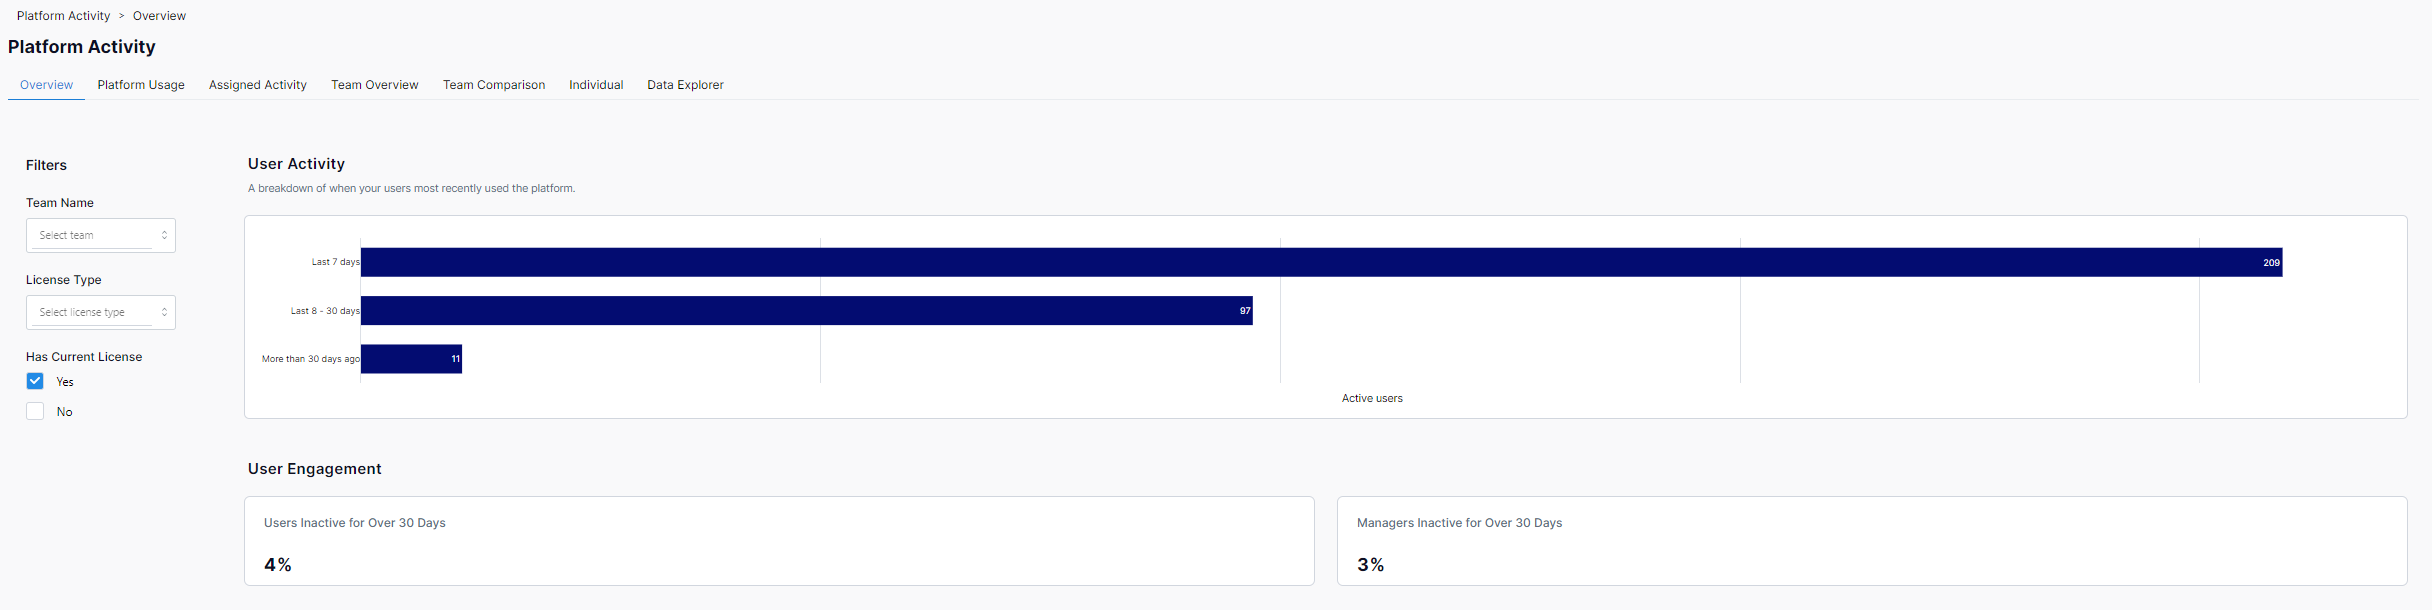Uncheck the Yes current license checkbox
2432x610 pixels.
(x=35, y=381)
